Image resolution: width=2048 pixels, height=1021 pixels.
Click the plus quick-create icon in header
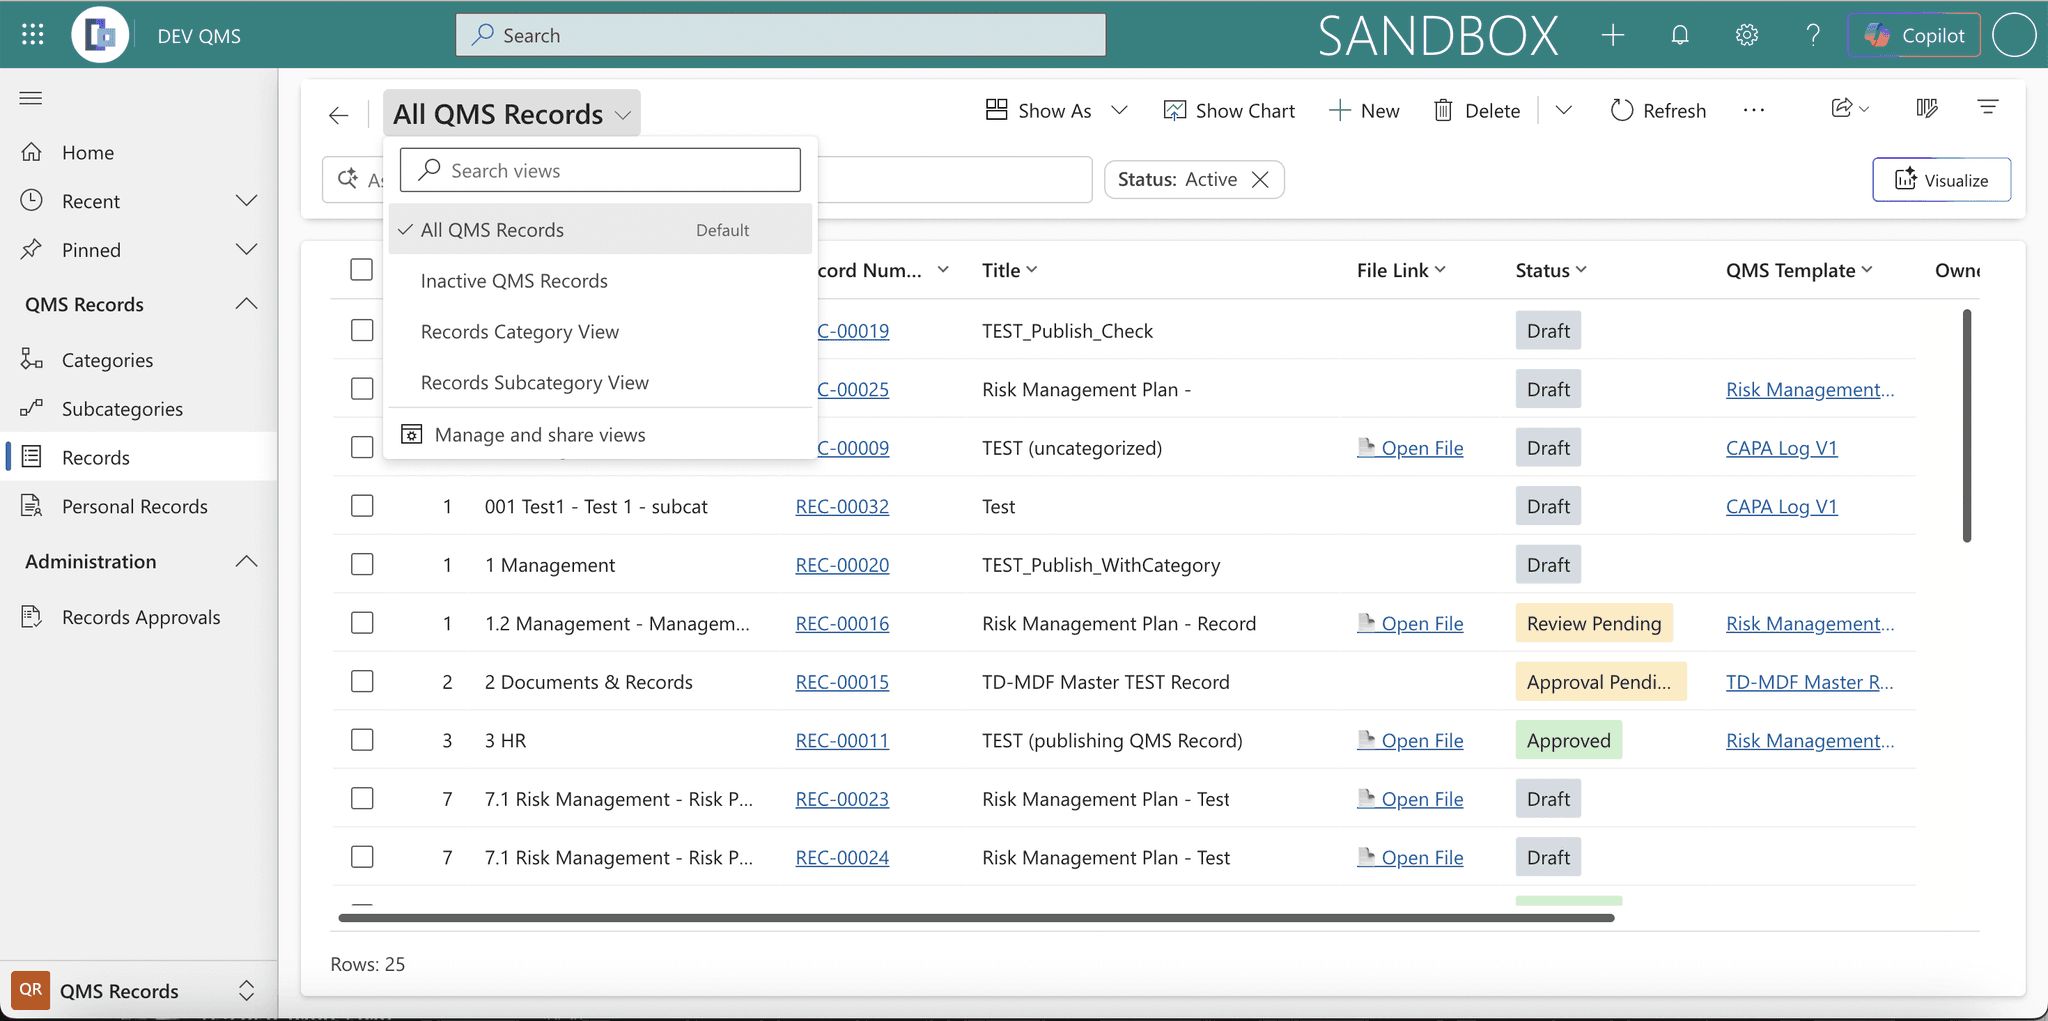click(x=1613, y=35)
